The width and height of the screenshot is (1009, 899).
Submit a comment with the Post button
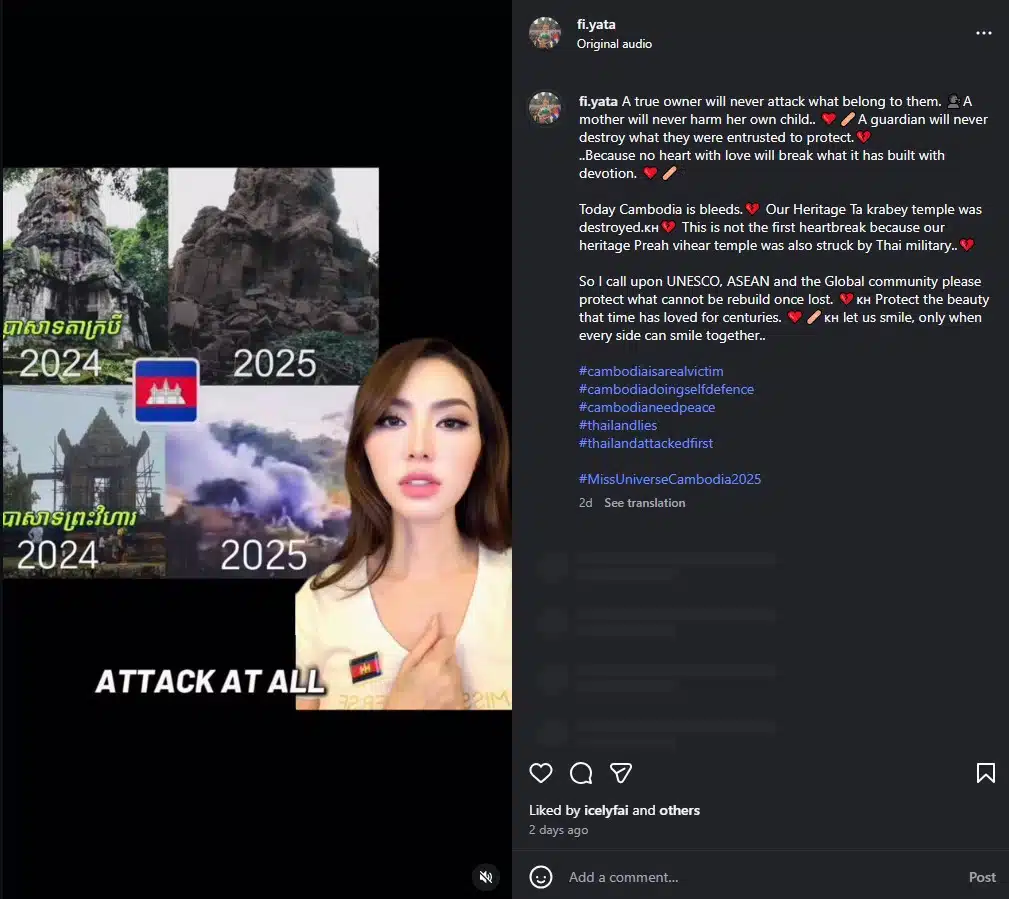coord(981,877)
